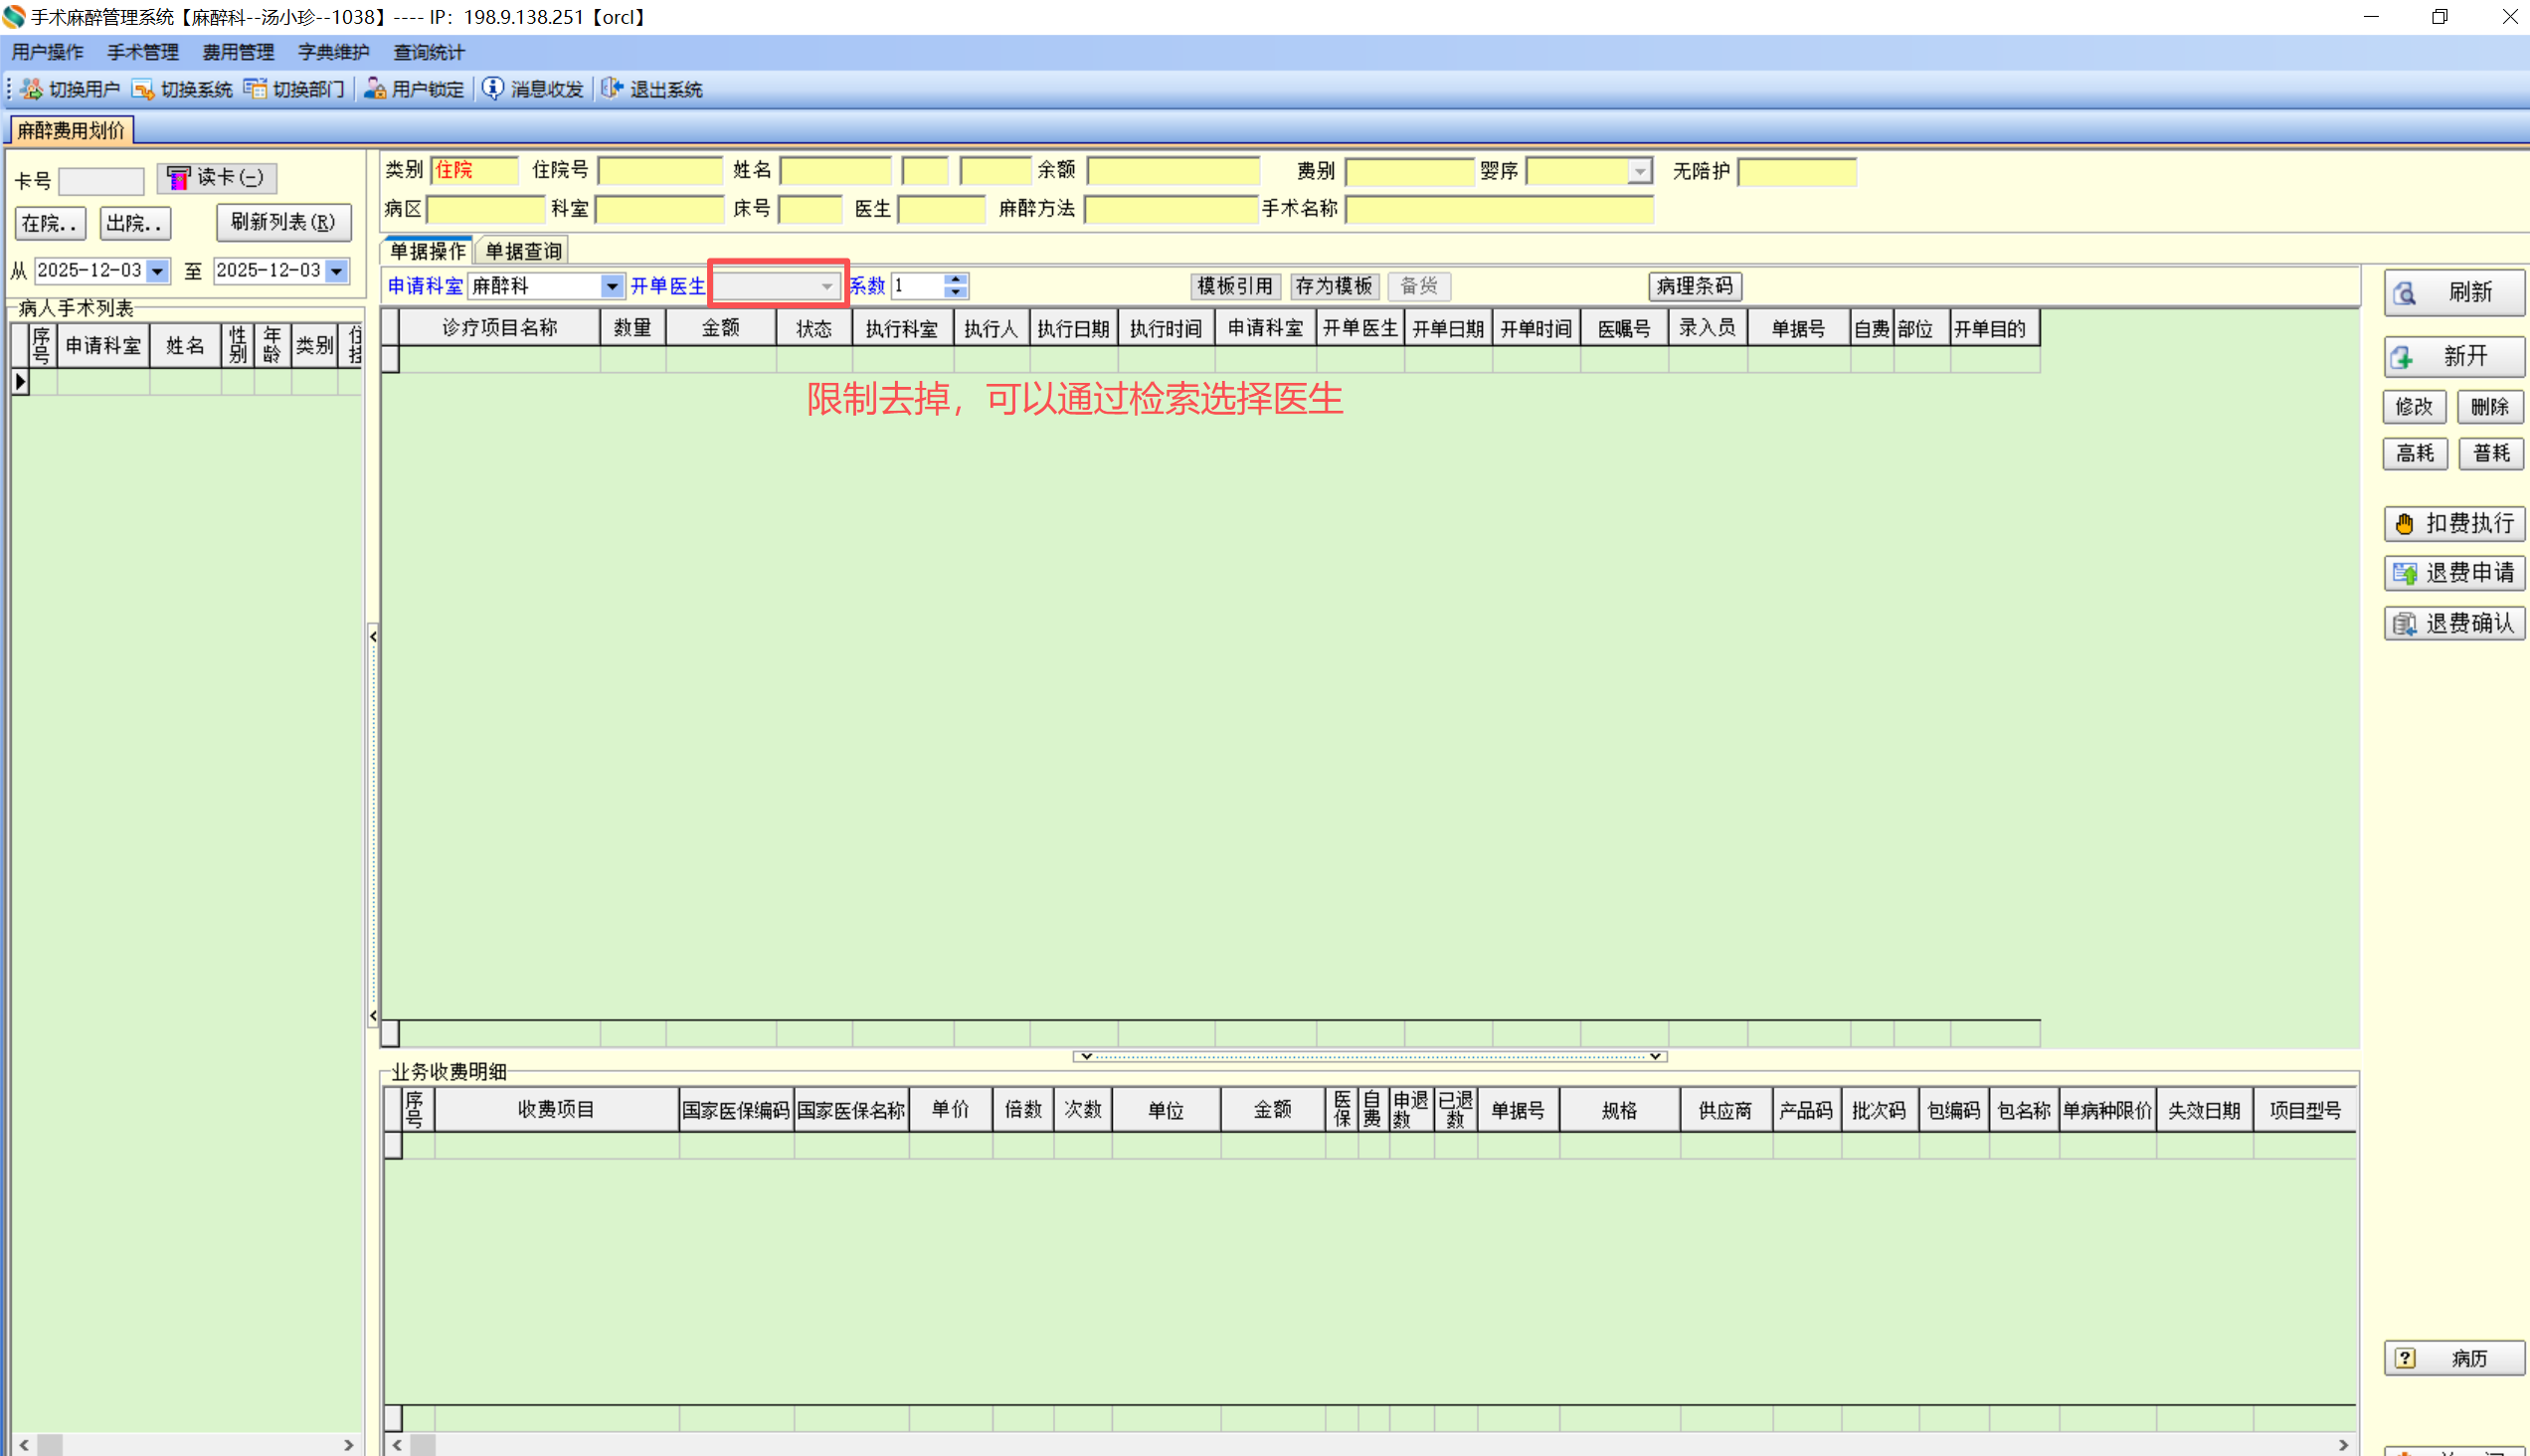2530x1456 pixels.
Task: Click the 读卡 card reader button
Action: pos(216,177)
